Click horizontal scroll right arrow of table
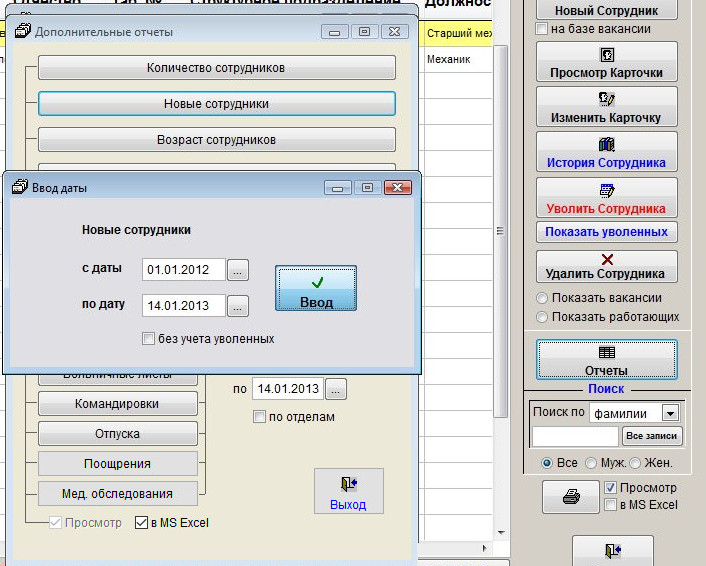Screen dimensions: 706x566 tap(484, 548)
